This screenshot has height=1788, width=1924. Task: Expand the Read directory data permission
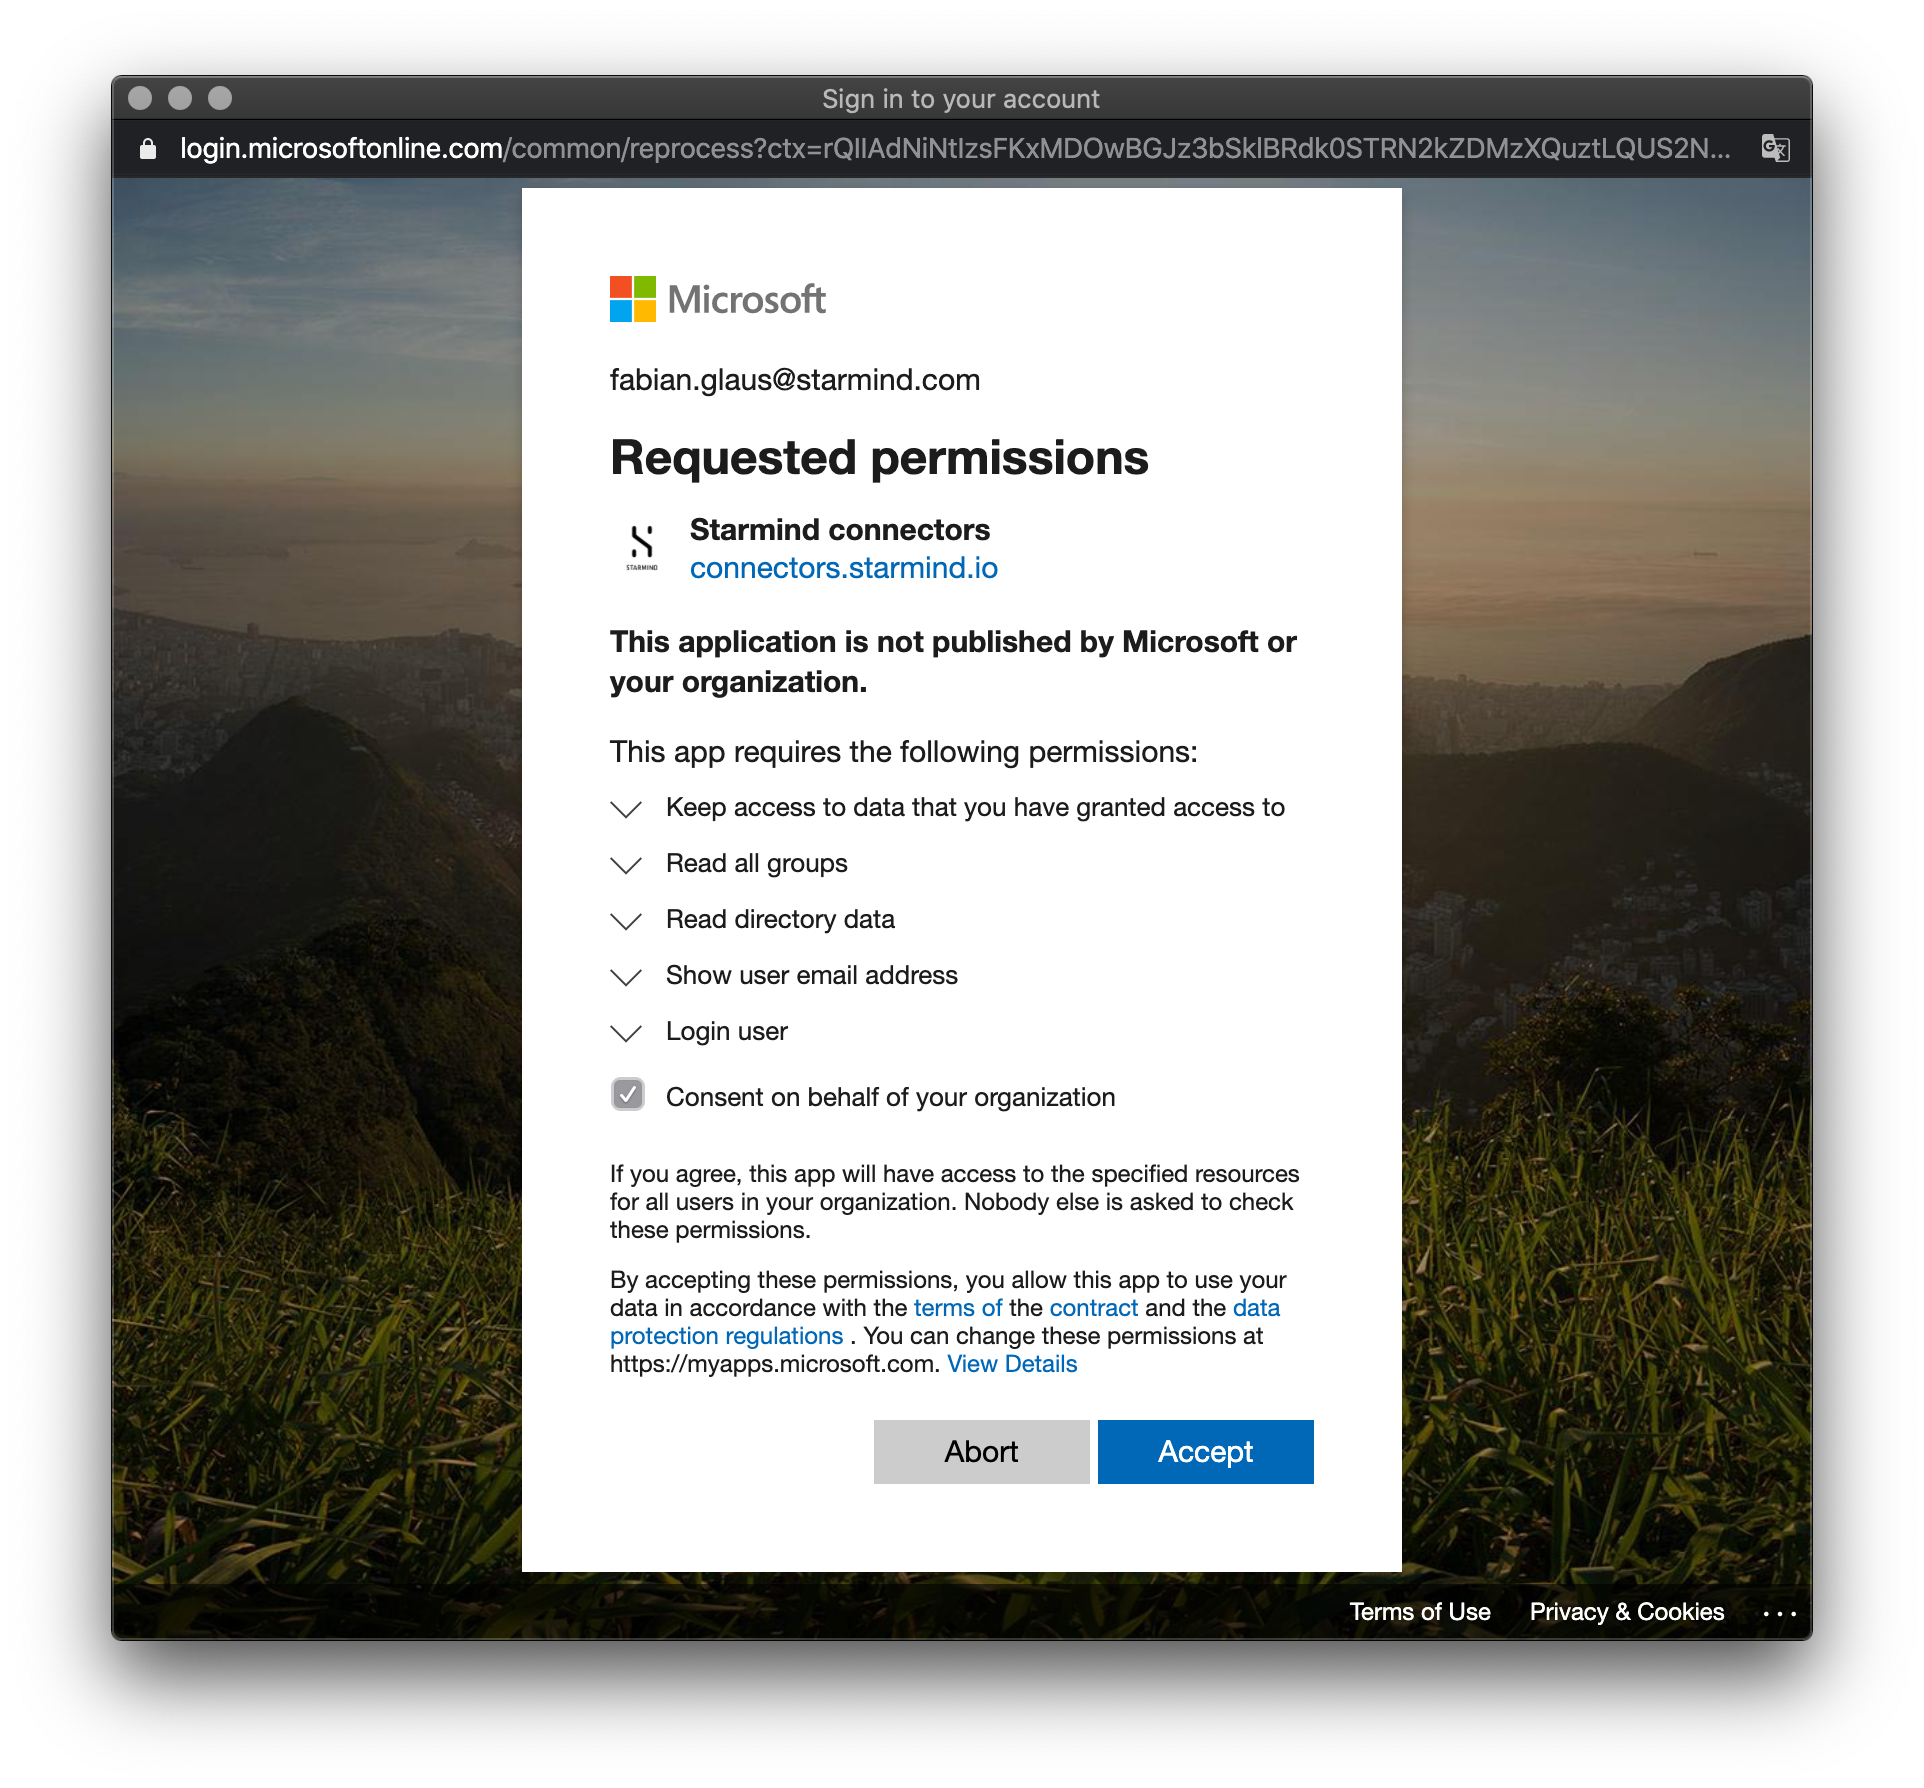[x=626, y=921]
